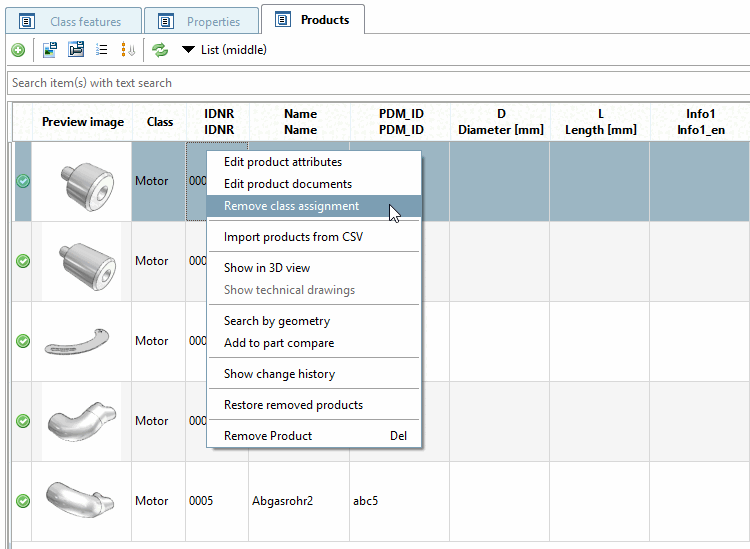Click Import products from CSV
The height and width of the screenshot is (549, 750).
point(293,237)
